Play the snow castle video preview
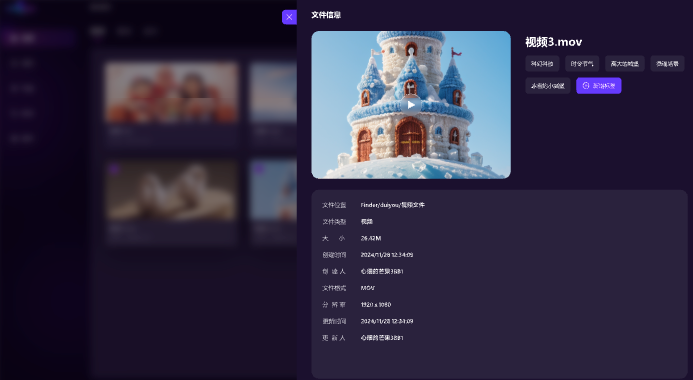693x380 pixels. point(411,105)
